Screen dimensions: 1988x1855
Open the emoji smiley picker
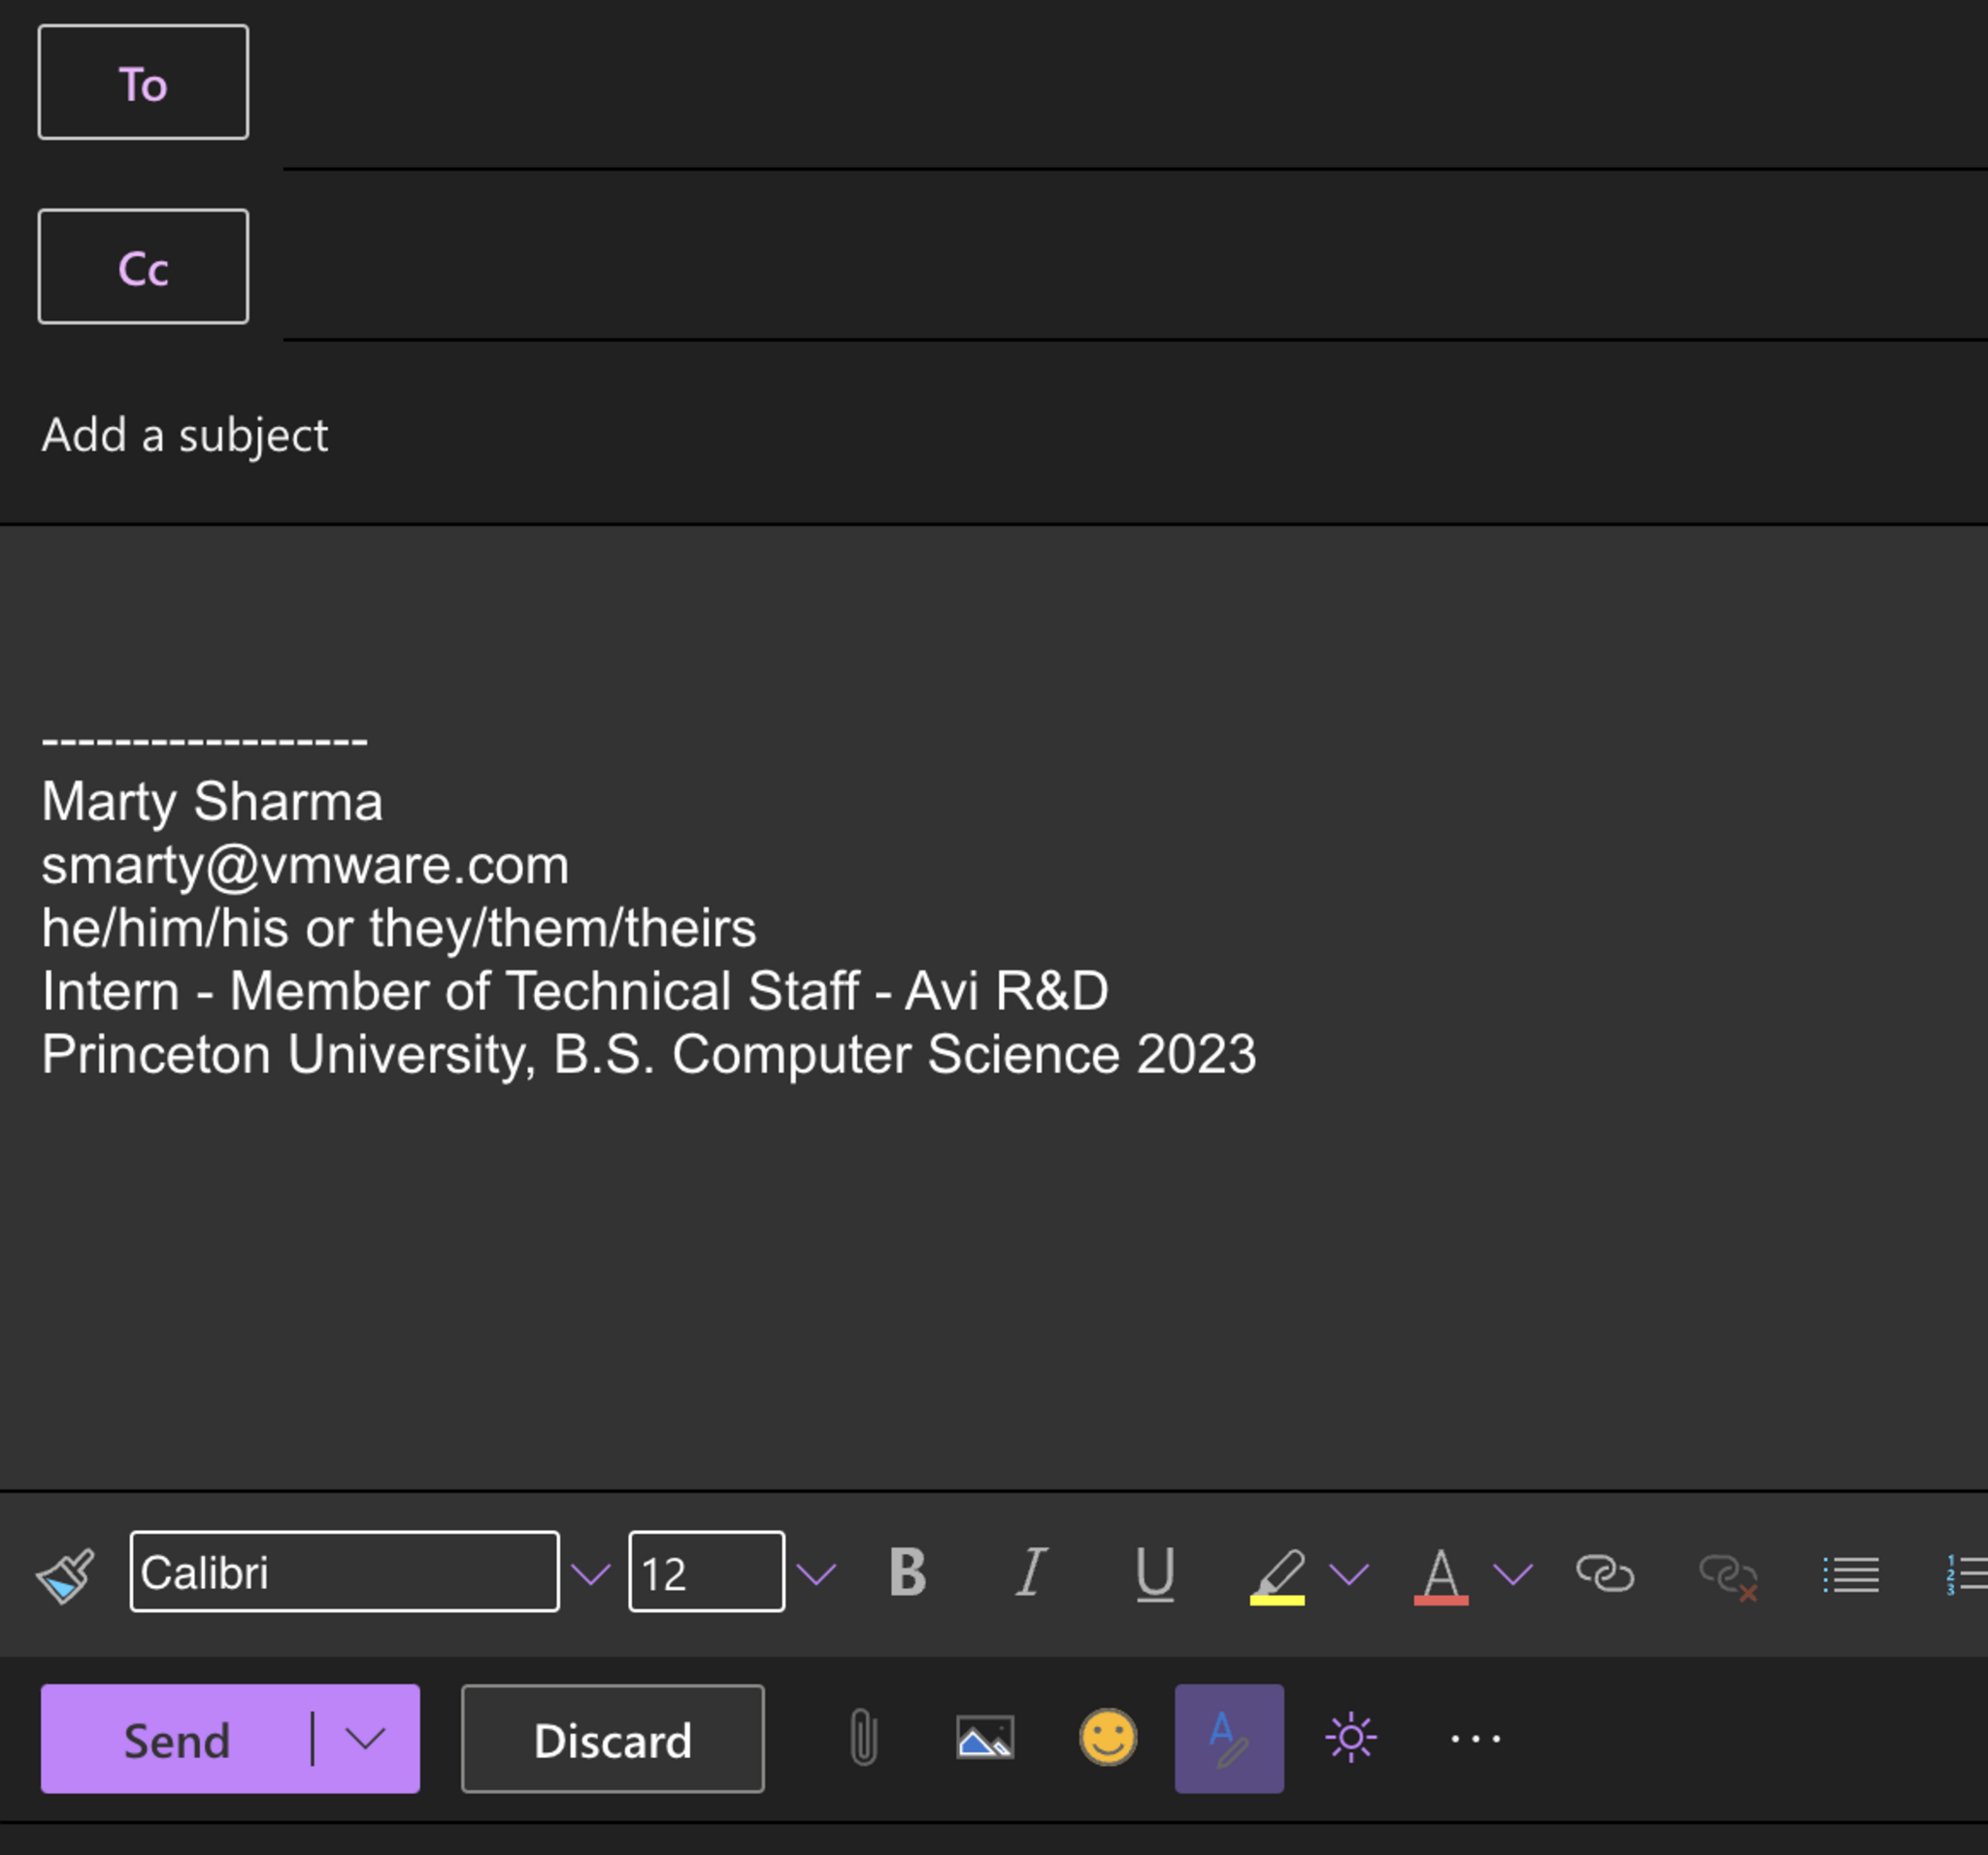(1107, 1738)
